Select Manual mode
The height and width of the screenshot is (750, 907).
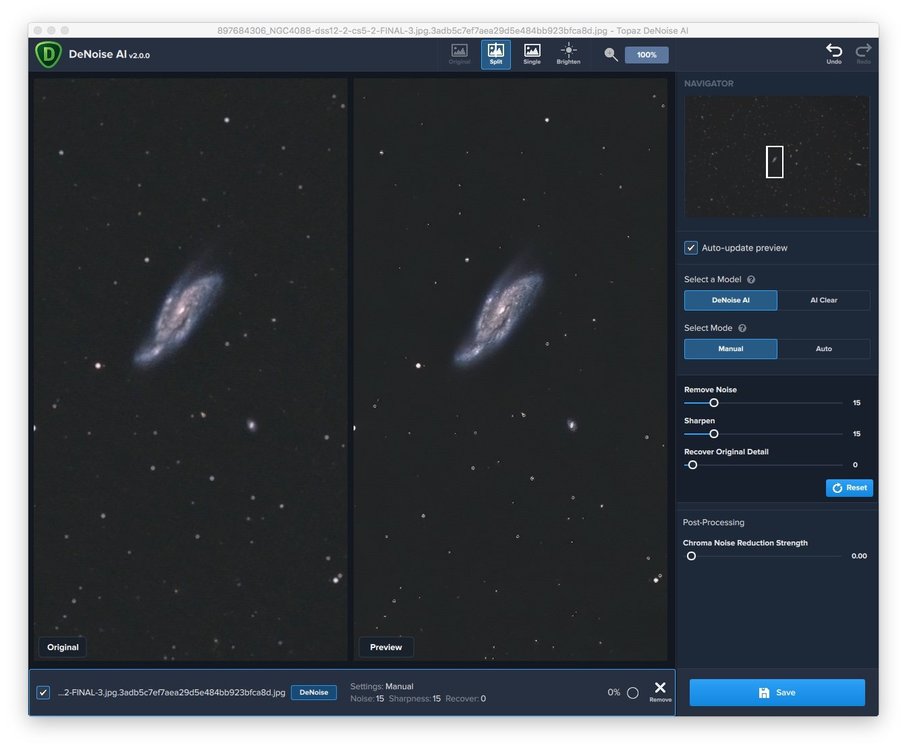coord(731,349)
